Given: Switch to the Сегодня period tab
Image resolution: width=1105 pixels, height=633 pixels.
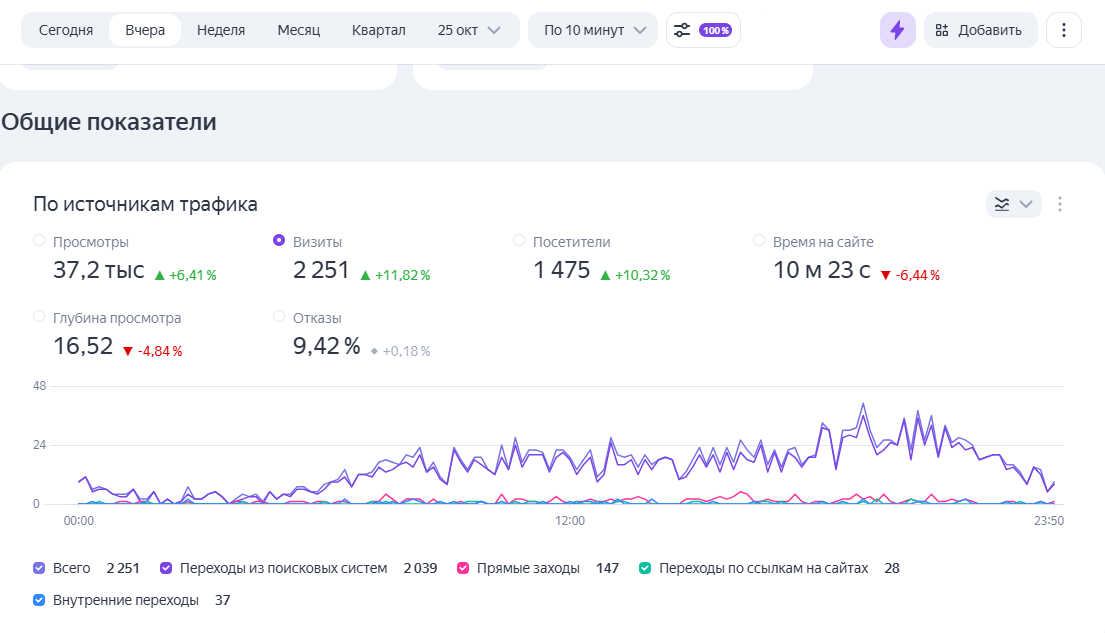Looking at the screenshot, I should point(66,30).
